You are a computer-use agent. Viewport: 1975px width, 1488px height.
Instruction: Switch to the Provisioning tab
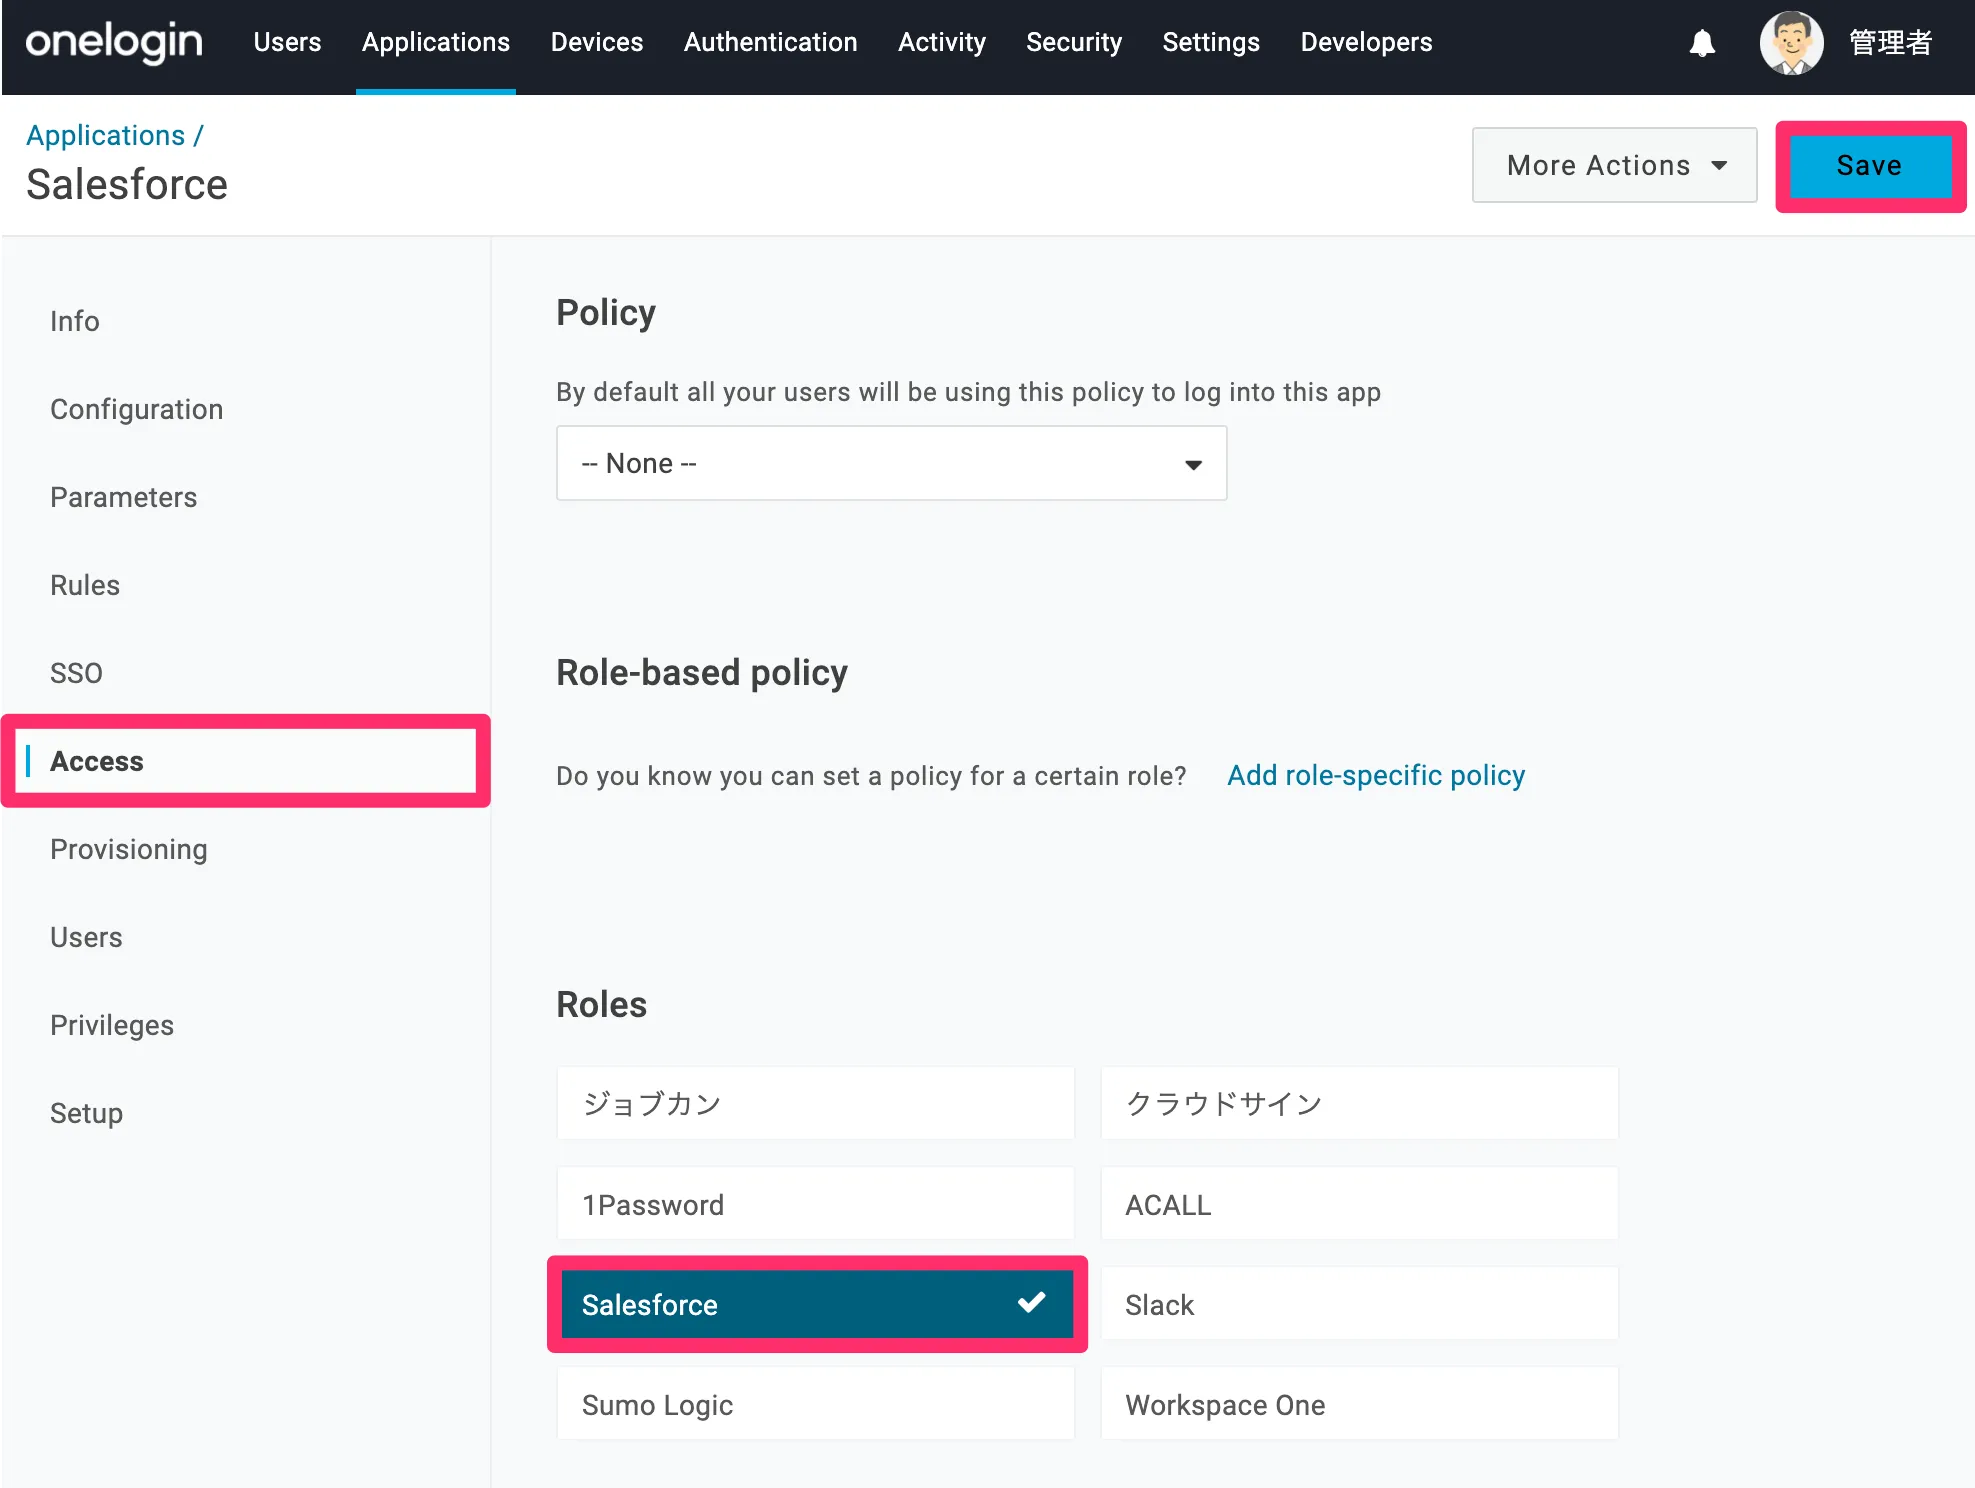(129, 849)
